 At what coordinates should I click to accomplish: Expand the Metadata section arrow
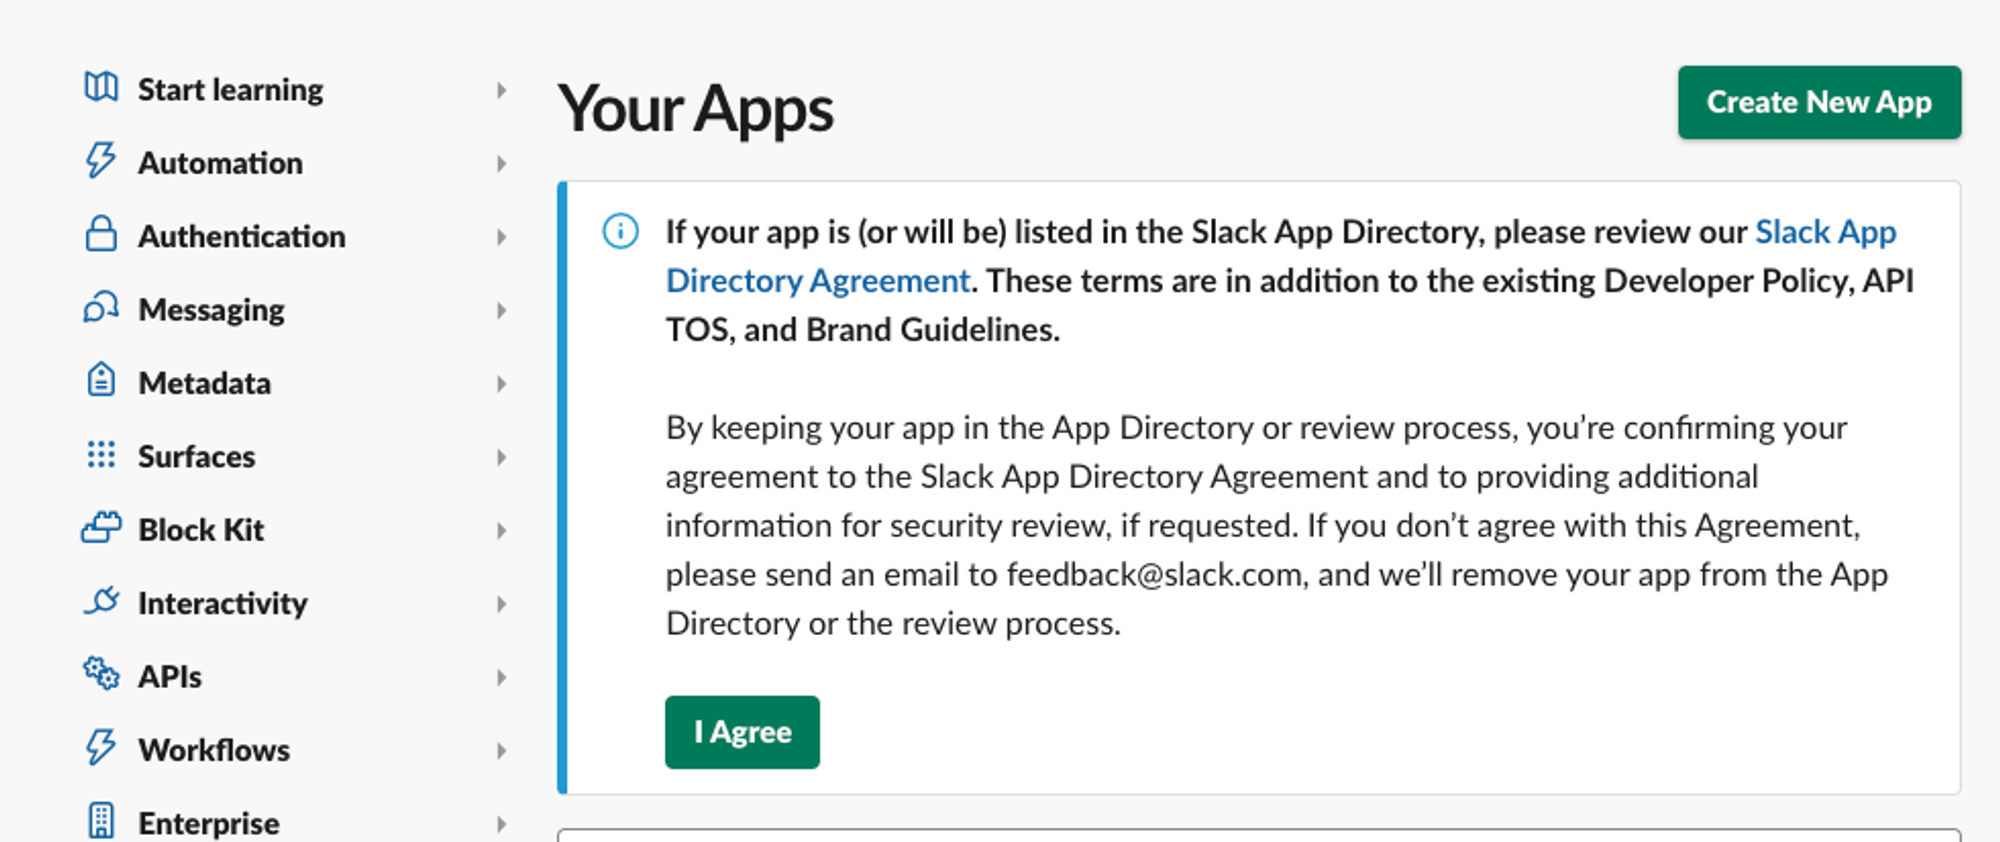tap(501, 384)
